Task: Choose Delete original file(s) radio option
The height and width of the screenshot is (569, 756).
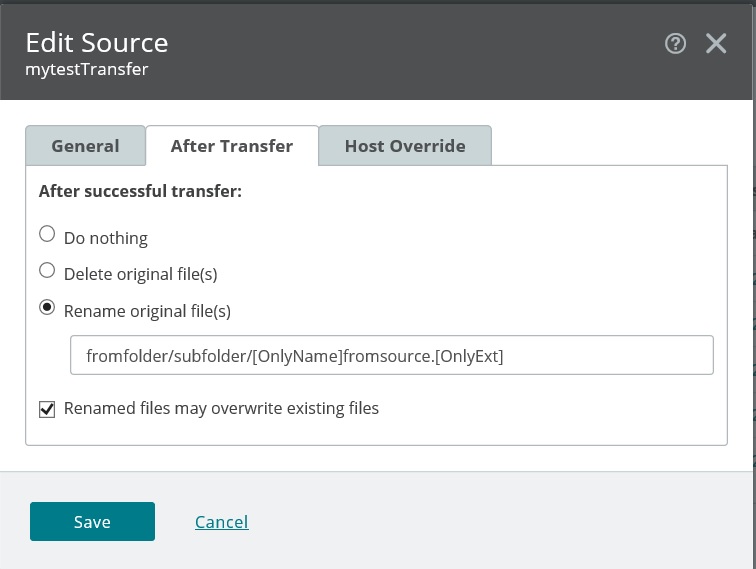Action: pos(47,270)
